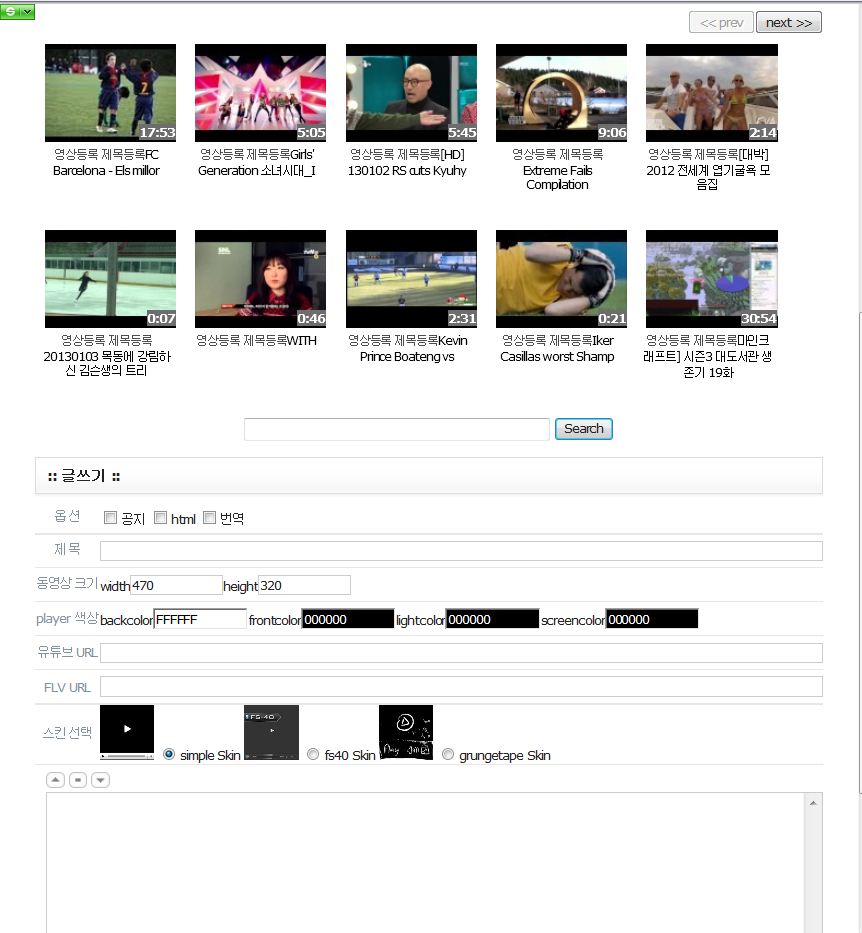The width and height of the screenshot is (862, 933).
Task: Click the backcolor FFFFFF color field
Action: click(x=200, y=620)
